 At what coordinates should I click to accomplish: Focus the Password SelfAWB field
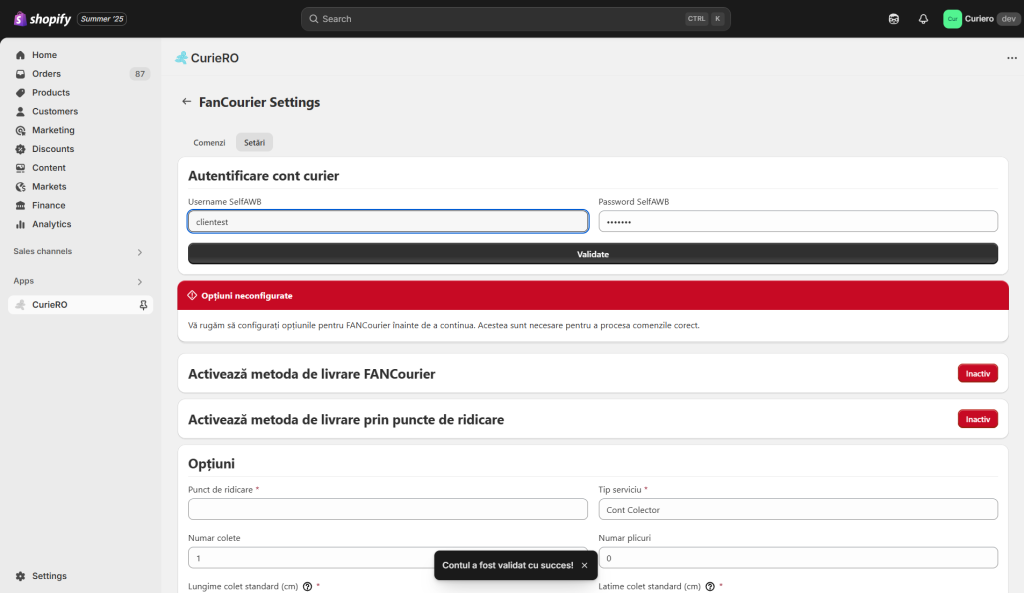pos(798,221)
